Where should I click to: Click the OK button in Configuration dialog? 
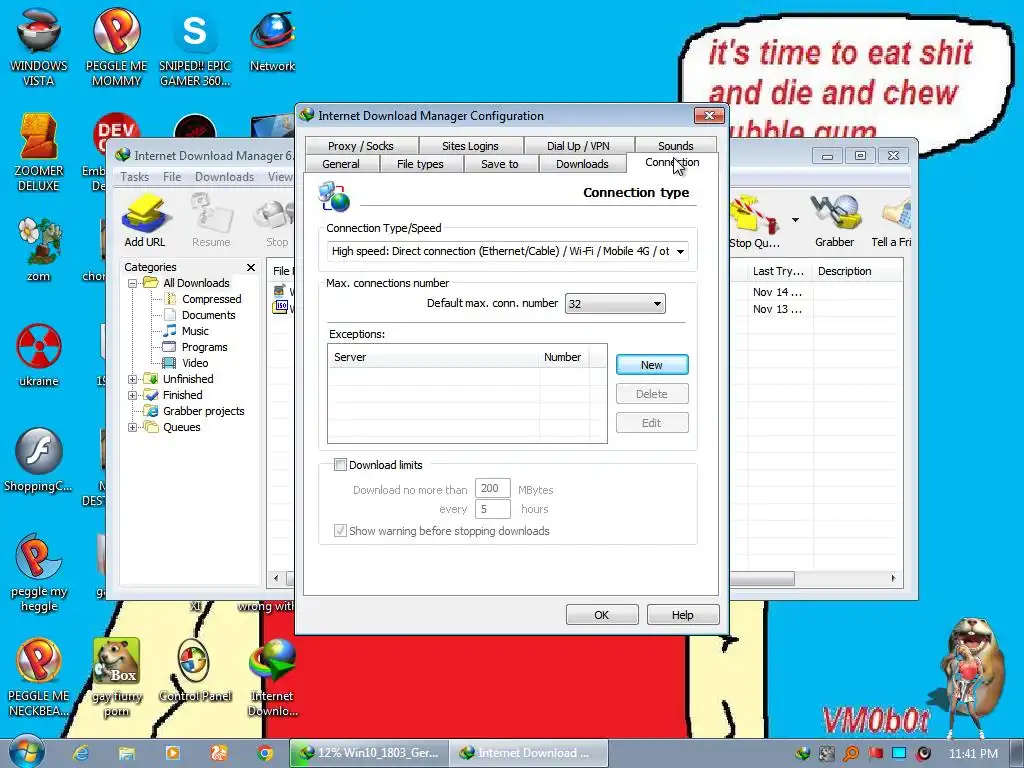point(601,615)
